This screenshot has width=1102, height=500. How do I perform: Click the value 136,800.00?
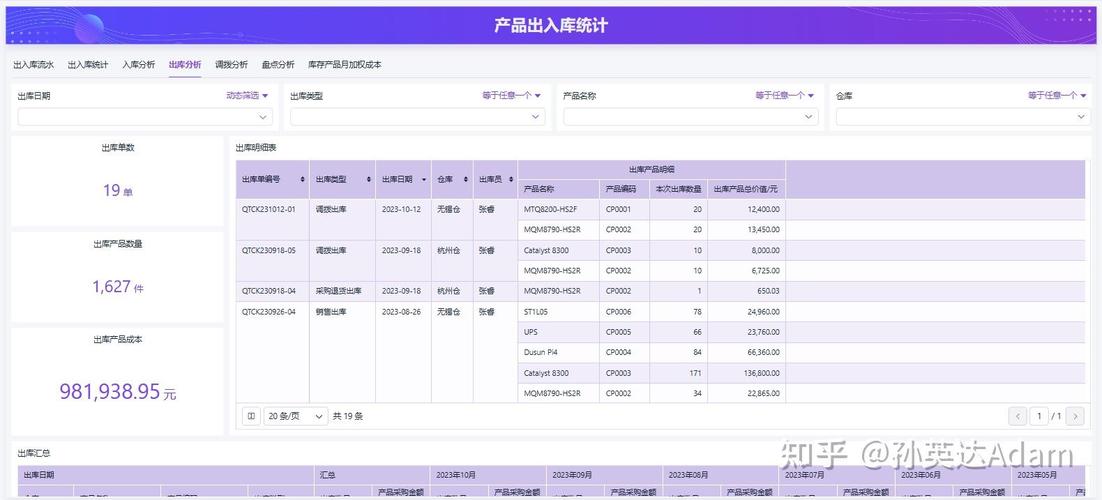pyautogui.click(x=762, y=373)
